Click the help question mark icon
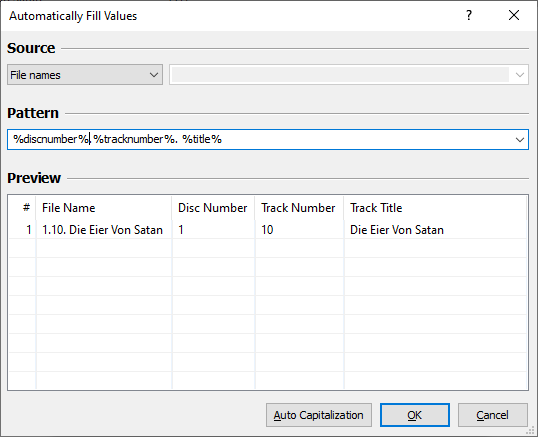The image size is (538, 437). point(469,15)
